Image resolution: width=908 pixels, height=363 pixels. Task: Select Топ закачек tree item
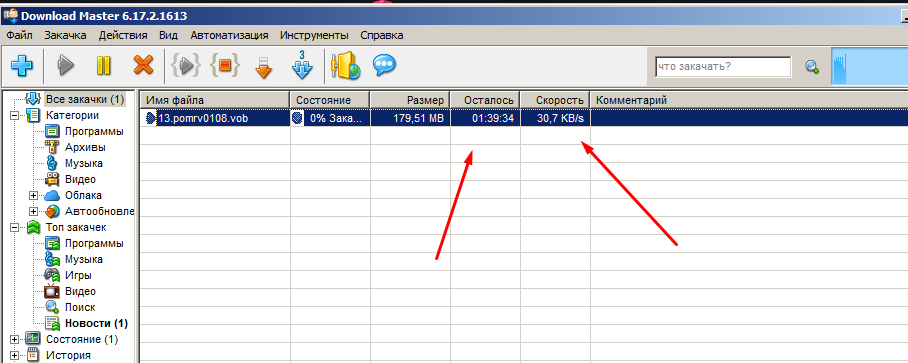coord(76,228)
